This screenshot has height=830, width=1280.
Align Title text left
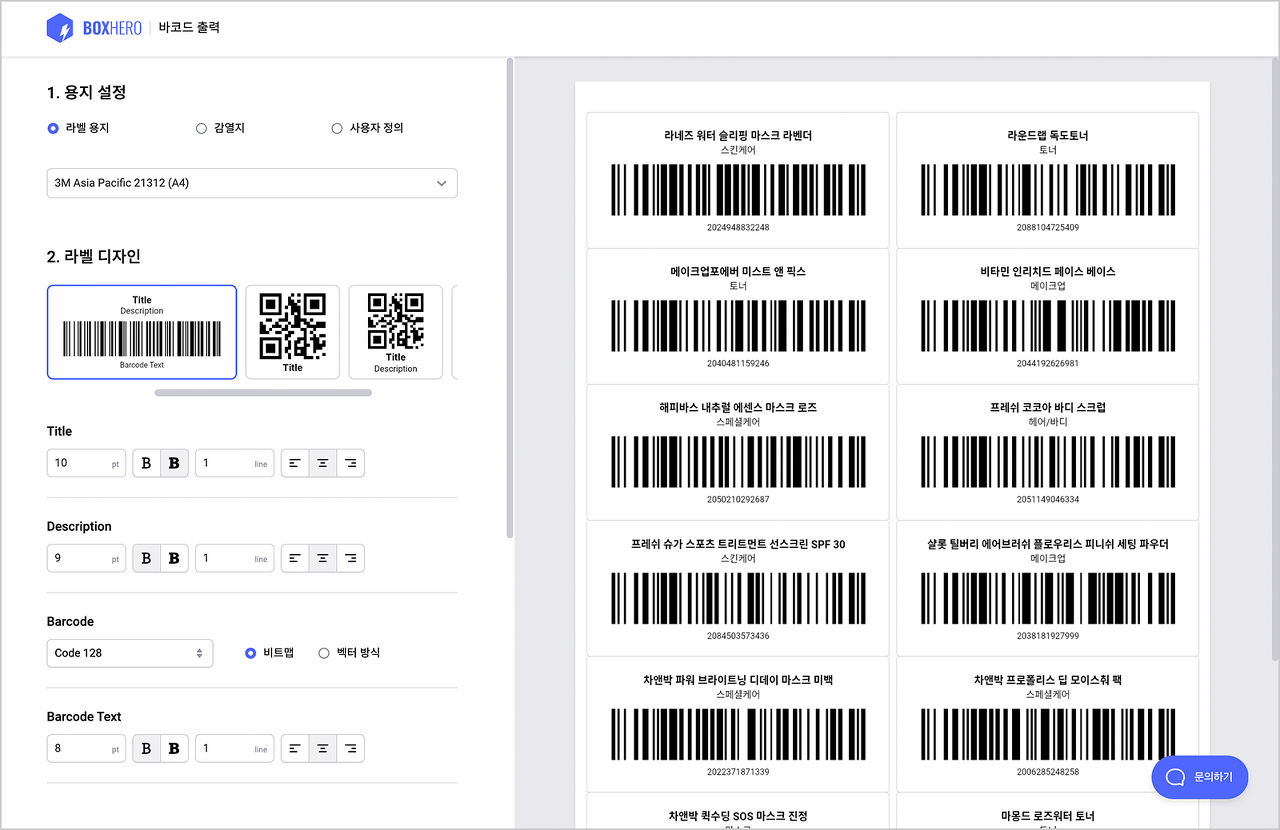pyautogui.click(x=294, y=463)
